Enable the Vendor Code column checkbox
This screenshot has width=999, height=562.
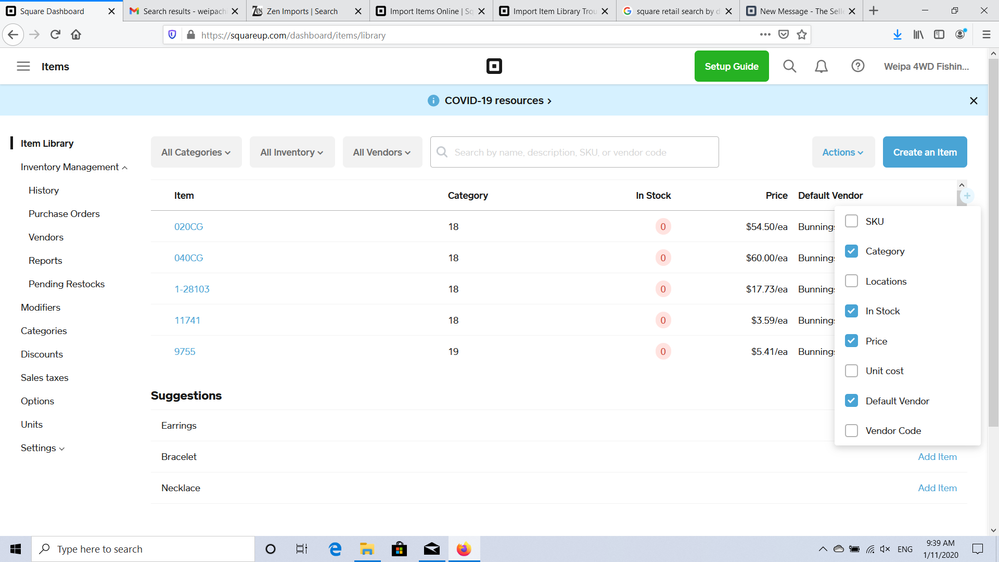coord(852,431)
